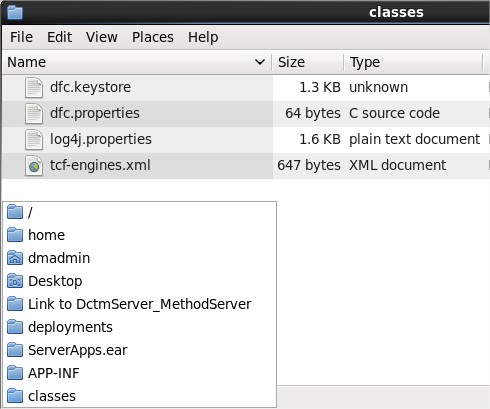Click the classes folder icon in path list

click(15, 396)
